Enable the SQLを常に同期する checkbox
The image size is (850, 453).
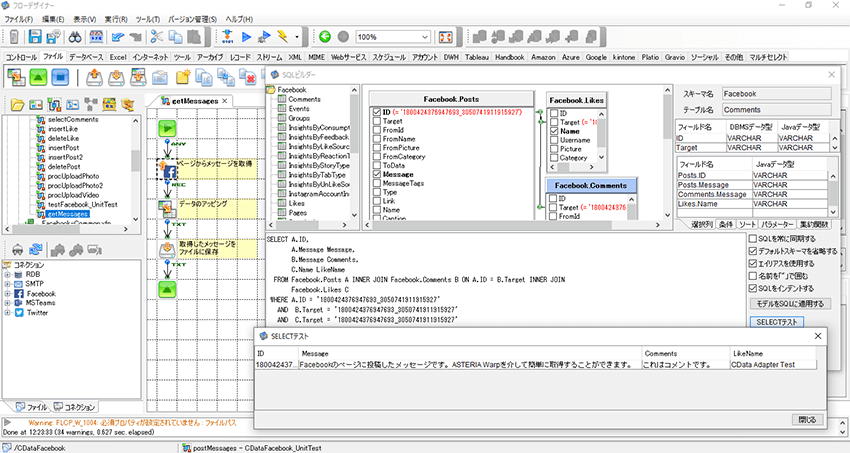coord(752,238)
